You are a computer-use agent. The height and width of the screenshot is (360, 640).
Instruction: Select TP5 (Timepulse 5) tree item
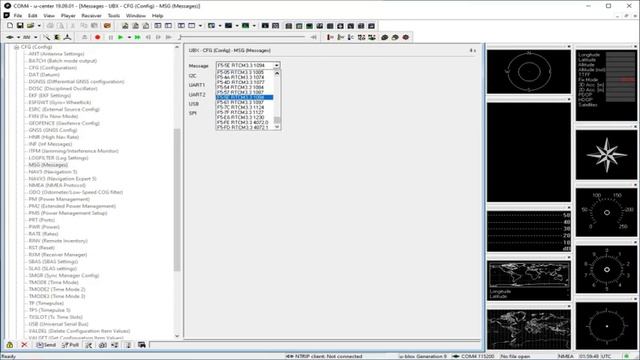click(x=49, y=310)
